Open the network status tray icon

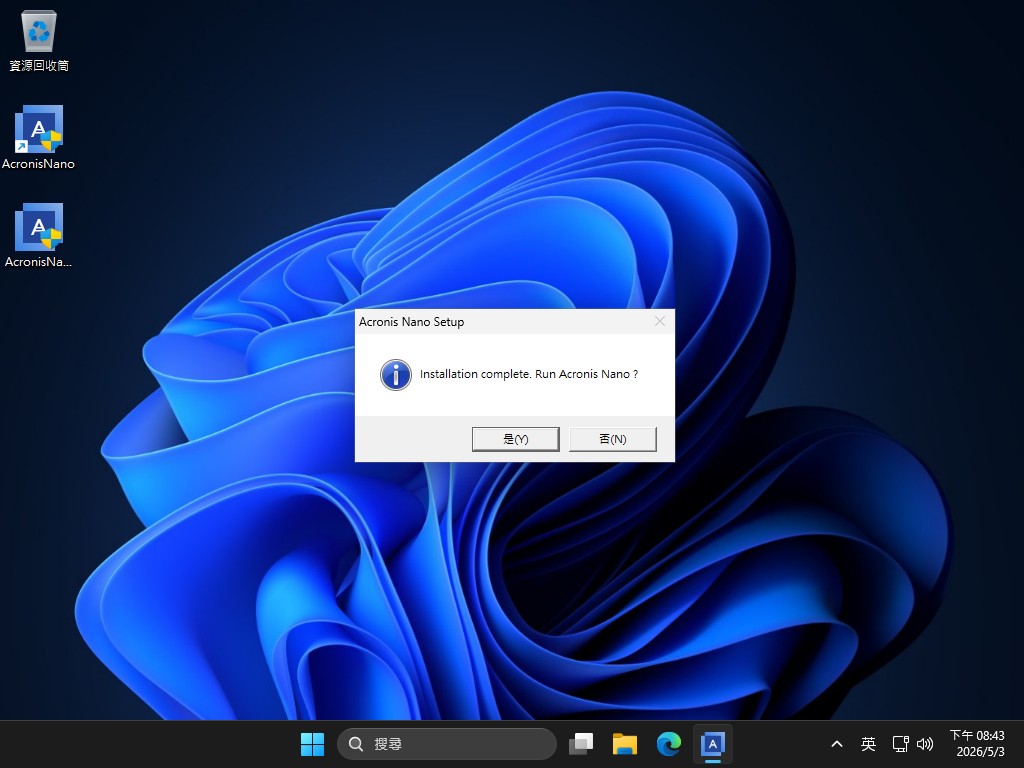[901, 744]
